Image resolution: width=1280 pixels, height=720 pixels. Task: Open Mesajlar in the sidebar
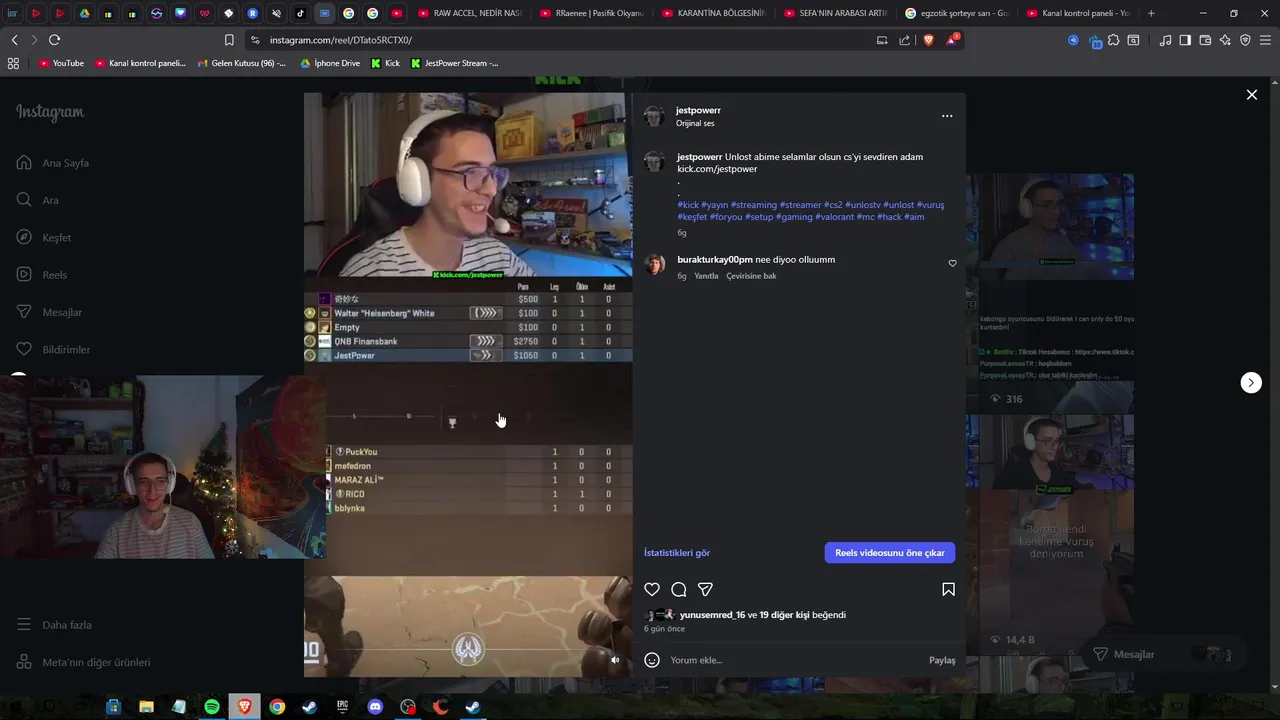coord(49,312)
